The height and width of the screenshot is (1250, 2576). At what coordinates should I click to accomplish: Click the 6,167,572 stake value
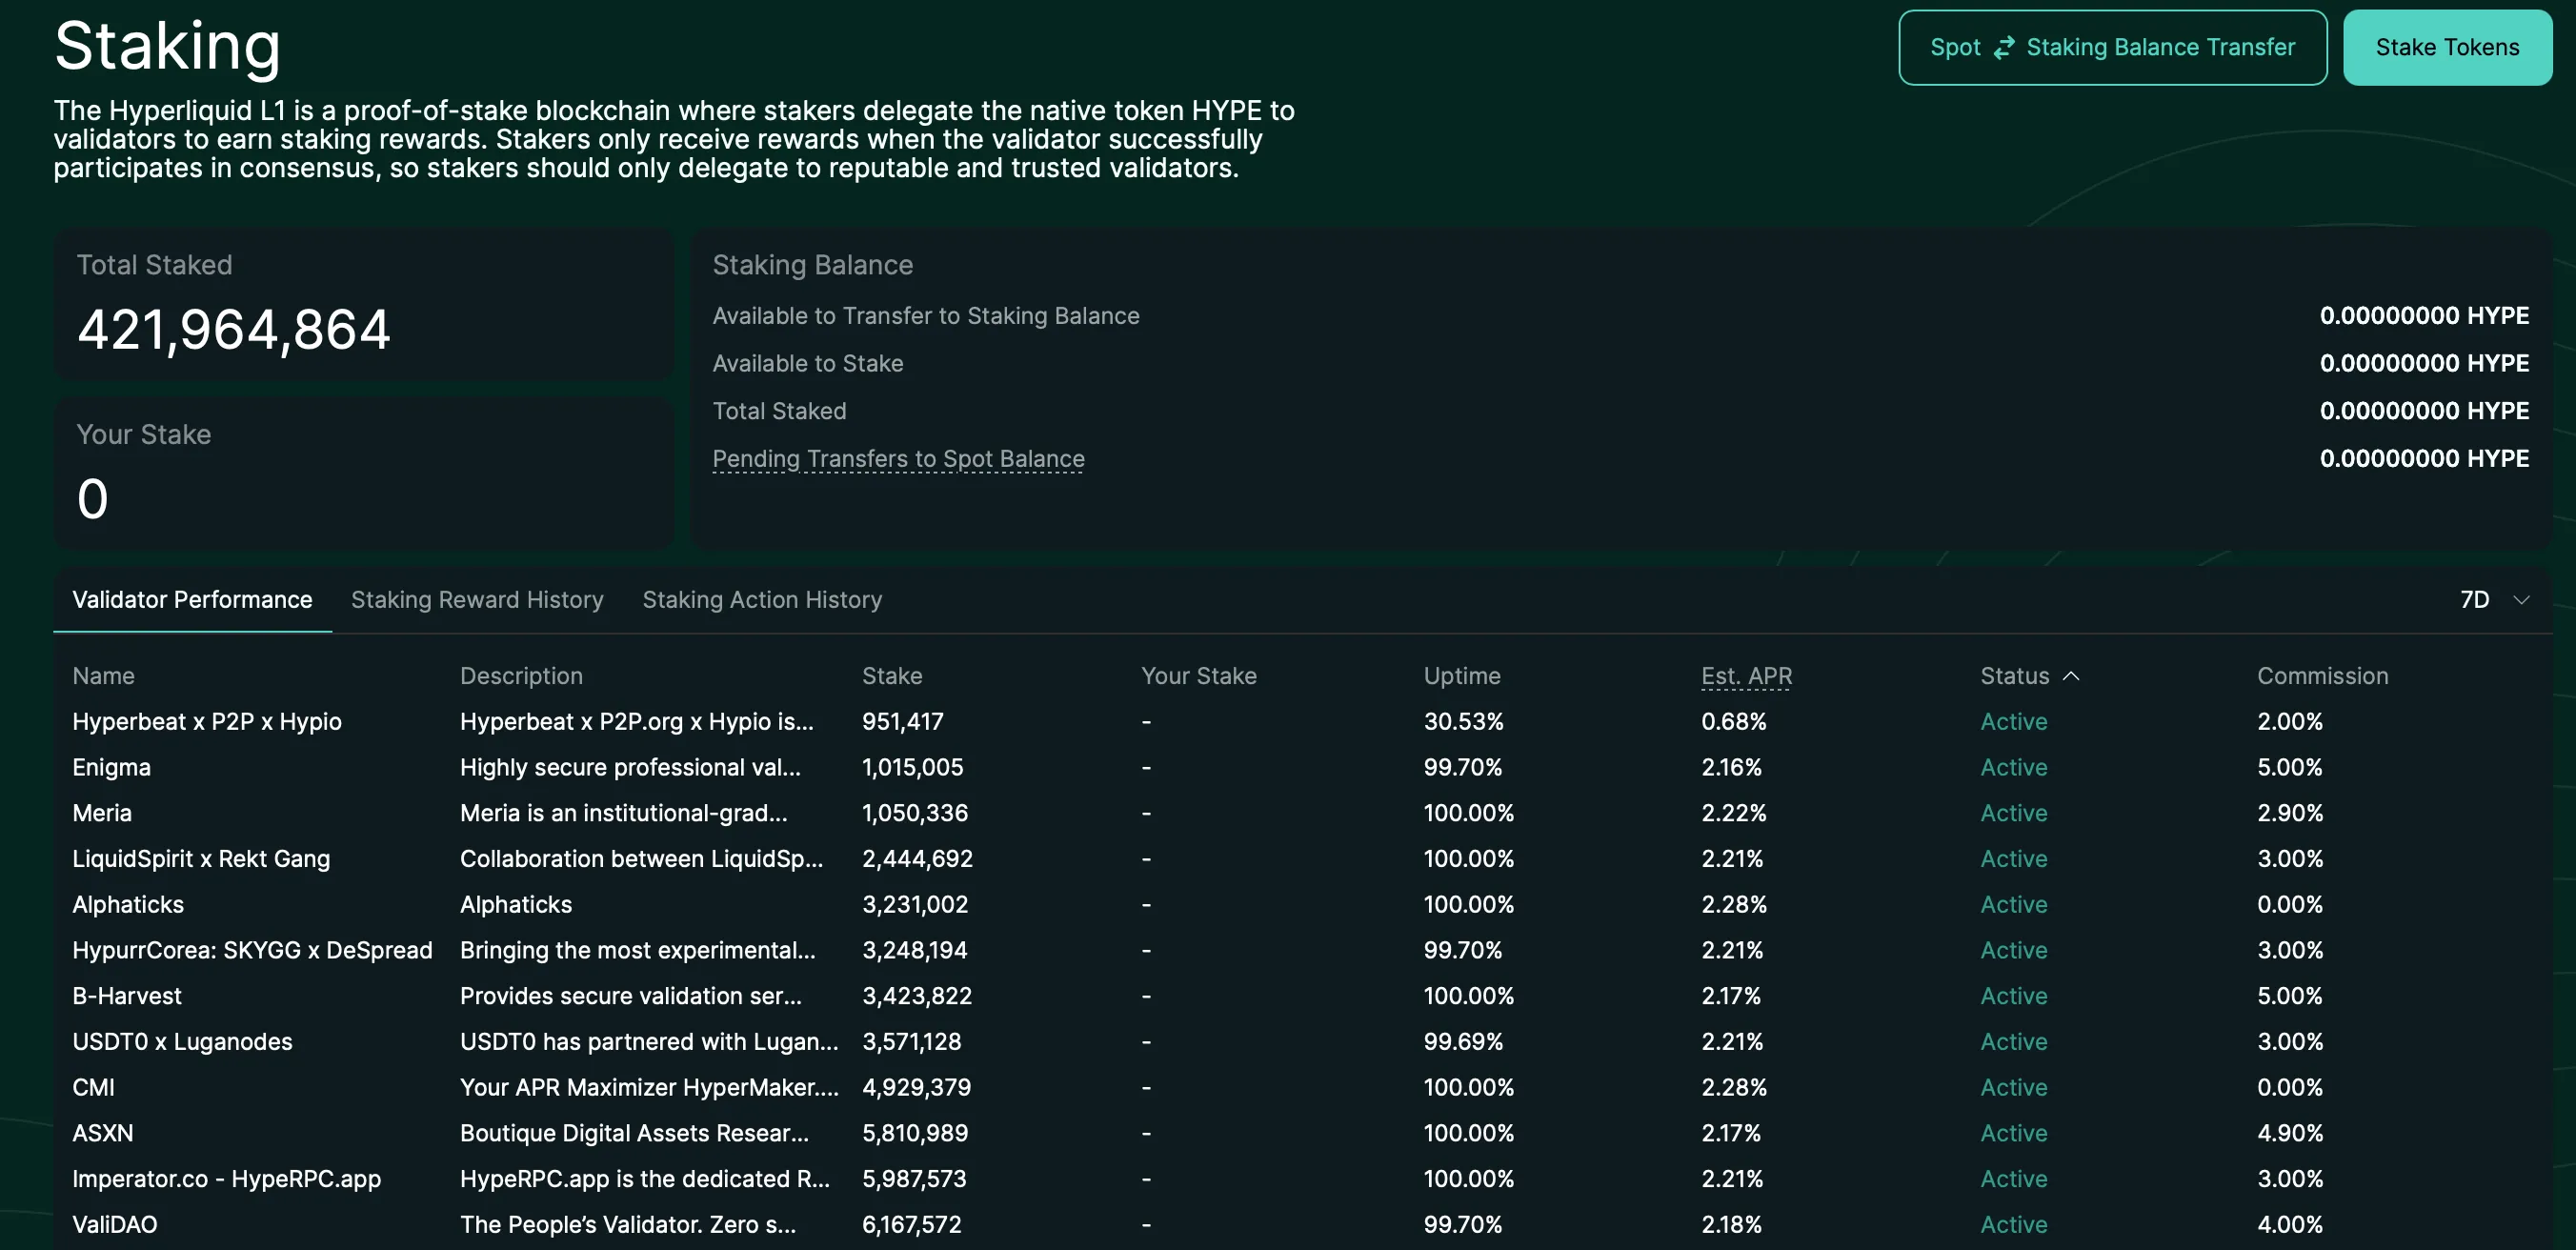click(912, 1224)
